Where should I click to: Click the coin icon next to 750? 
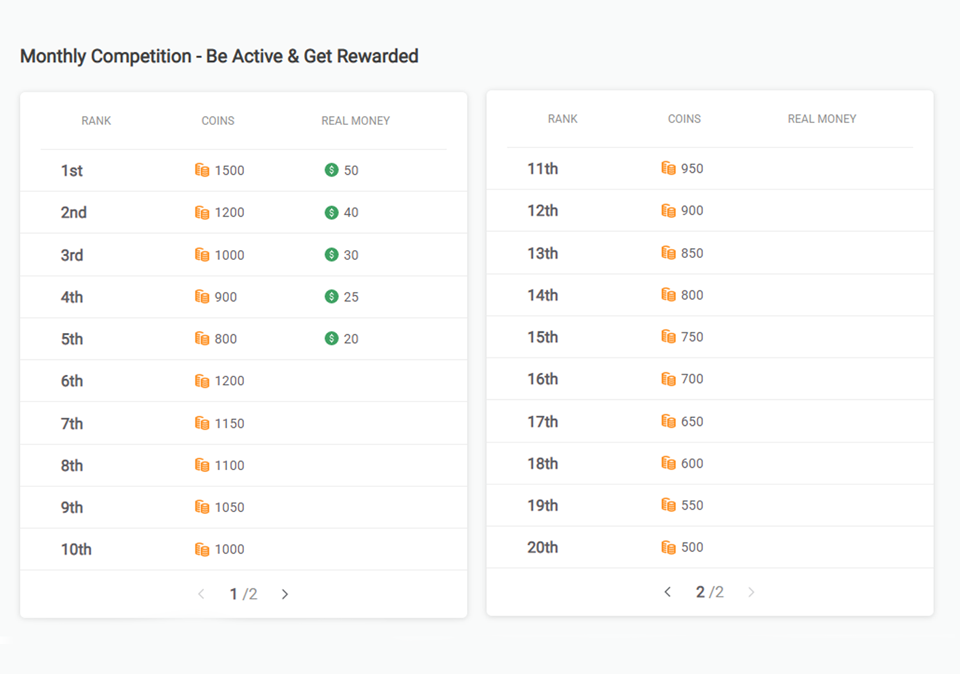[668, 337]
